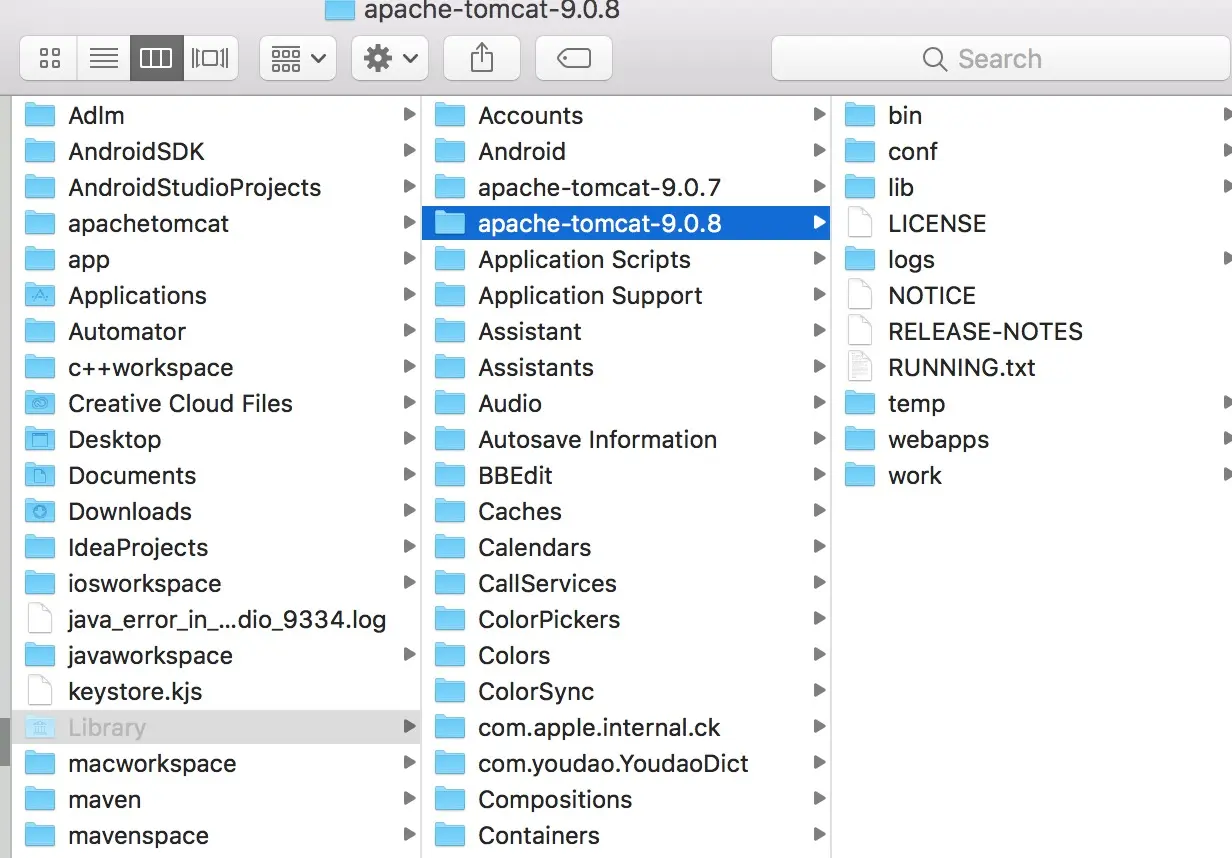The width and height of the screenshot is (1232, 858).
Task: Click the RUNNING.txt document icon
Action: coord(860,368)
